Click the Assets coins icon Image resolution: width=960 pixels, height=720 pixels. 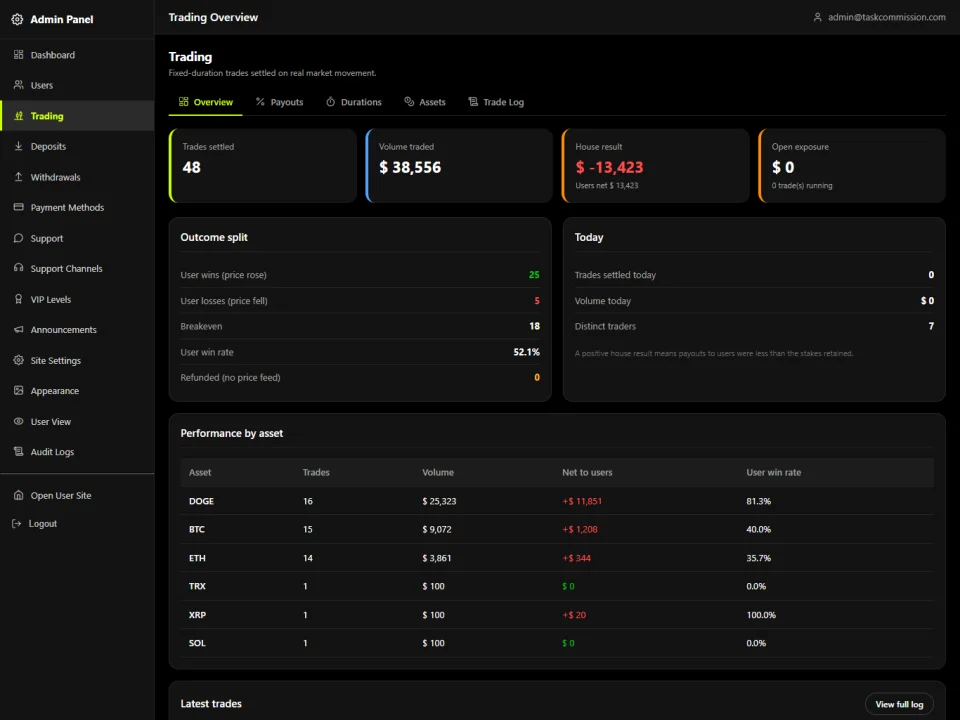tap(409, 102)
